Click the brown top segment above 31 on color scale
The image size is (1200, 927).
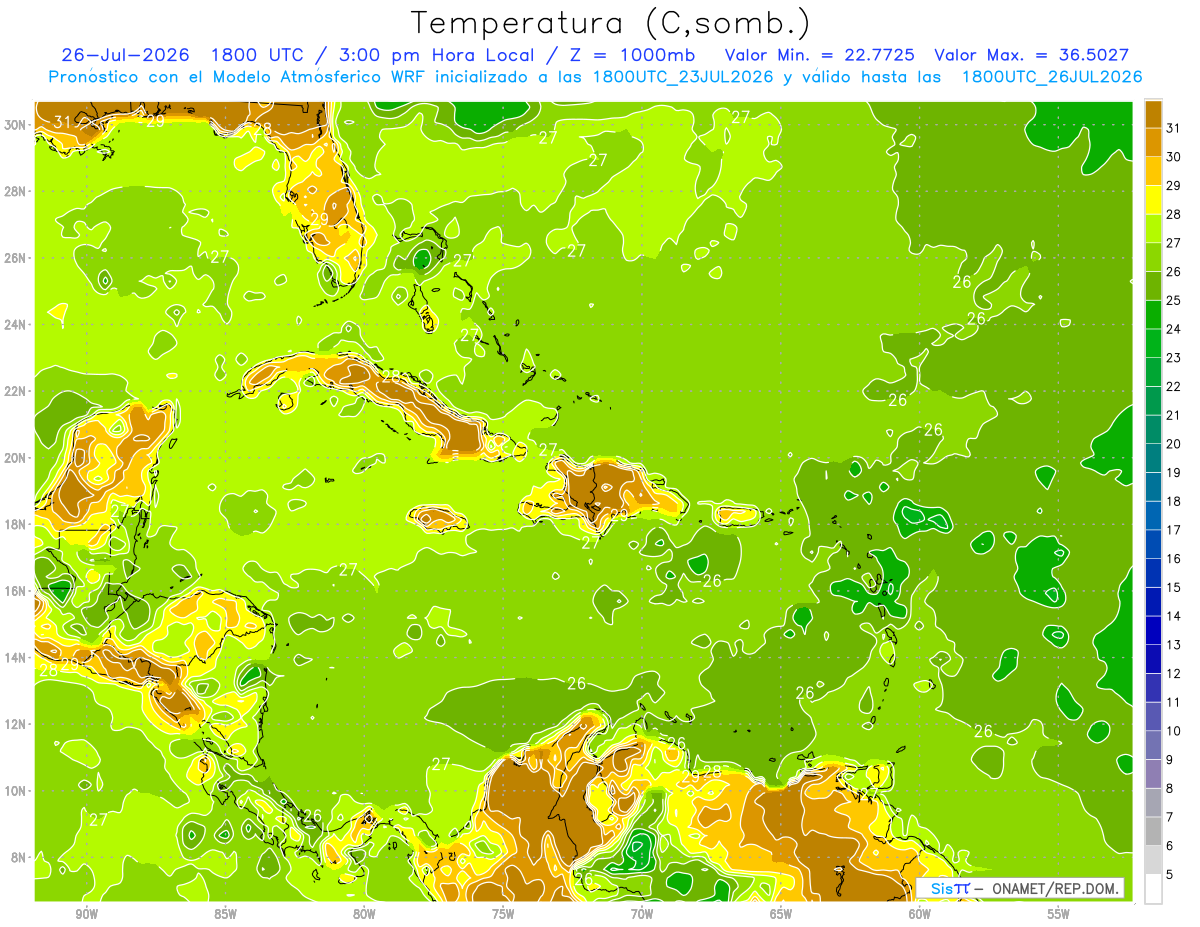click(x=1153, y=113)
